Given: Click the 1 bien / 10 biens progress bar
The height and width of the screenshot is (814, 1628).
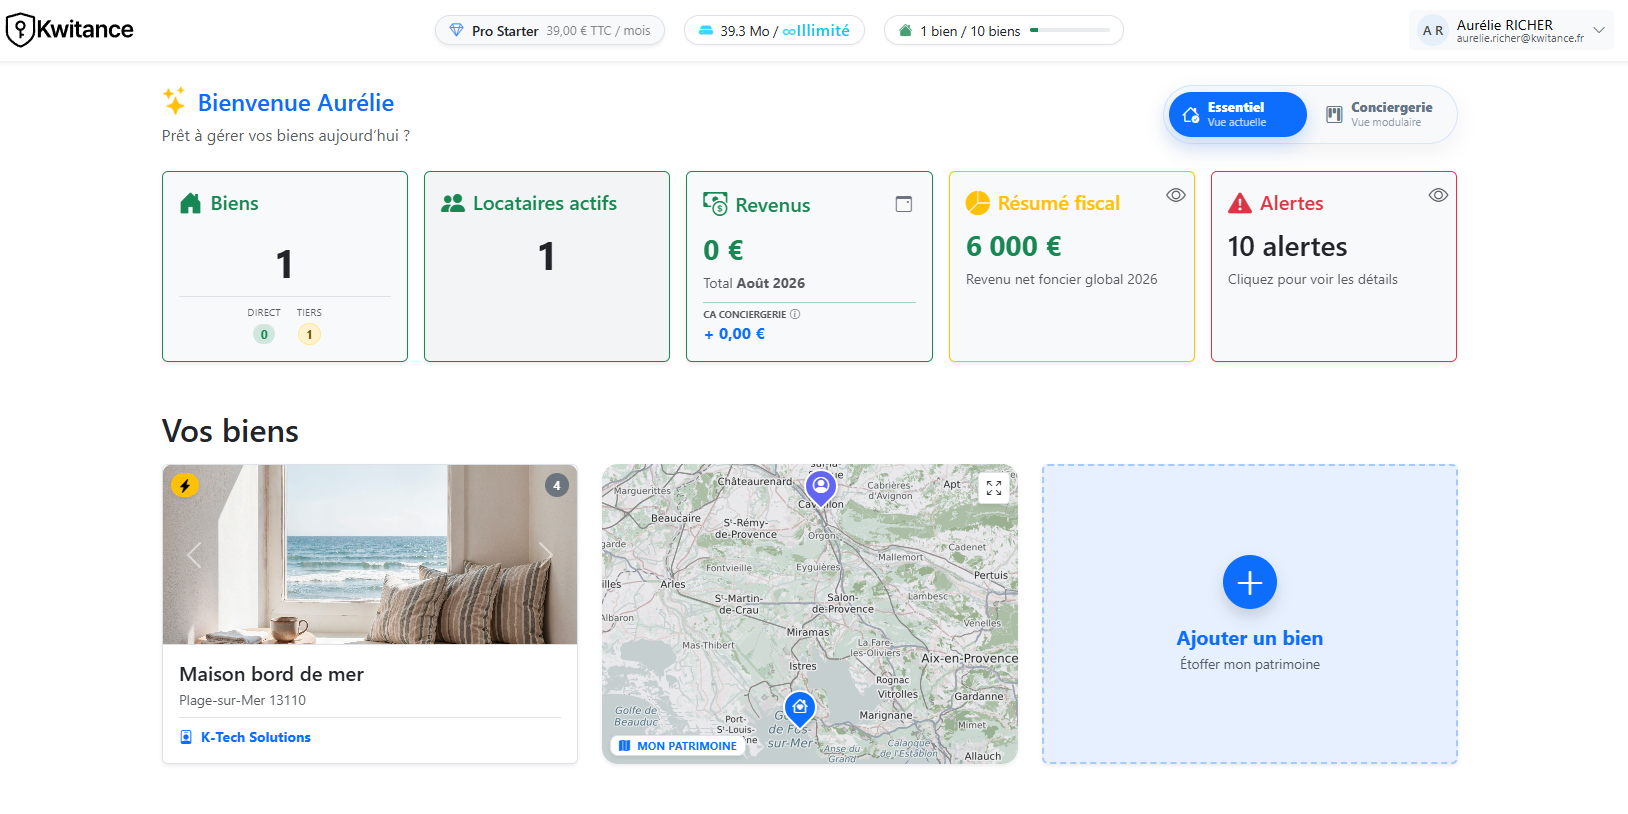Looking at the screenshot, I should point(1070,31).
